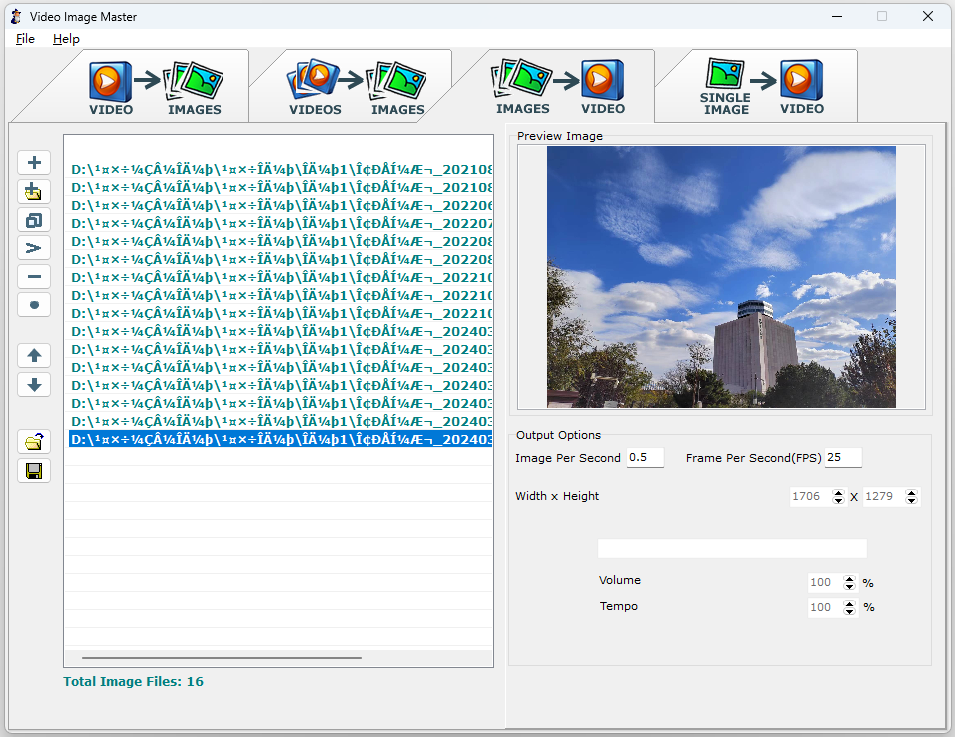Image resolution: width=955 pixels, height=737 pixels.
Task: Click the Video Image Master title bar app icon
Action: click(16, 16)
